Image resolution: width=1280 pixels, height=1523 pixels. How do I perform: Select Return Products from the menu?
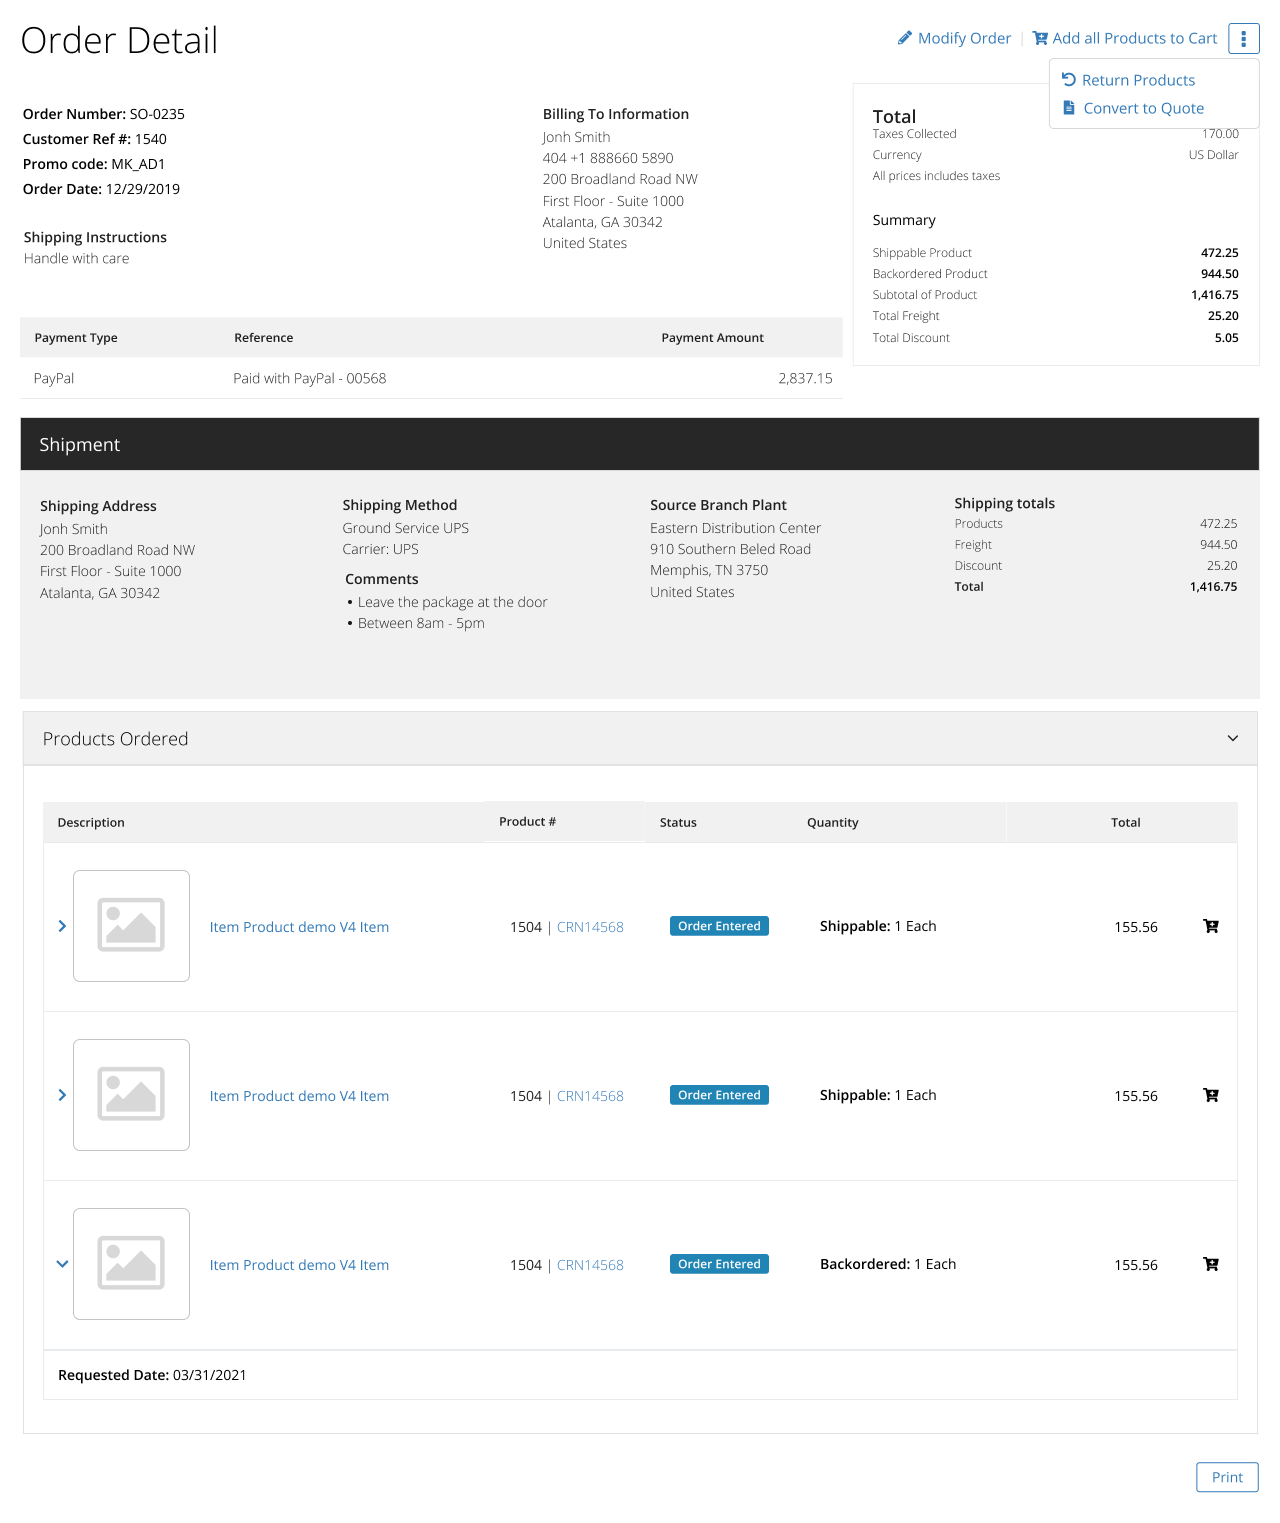(1138, 80)
